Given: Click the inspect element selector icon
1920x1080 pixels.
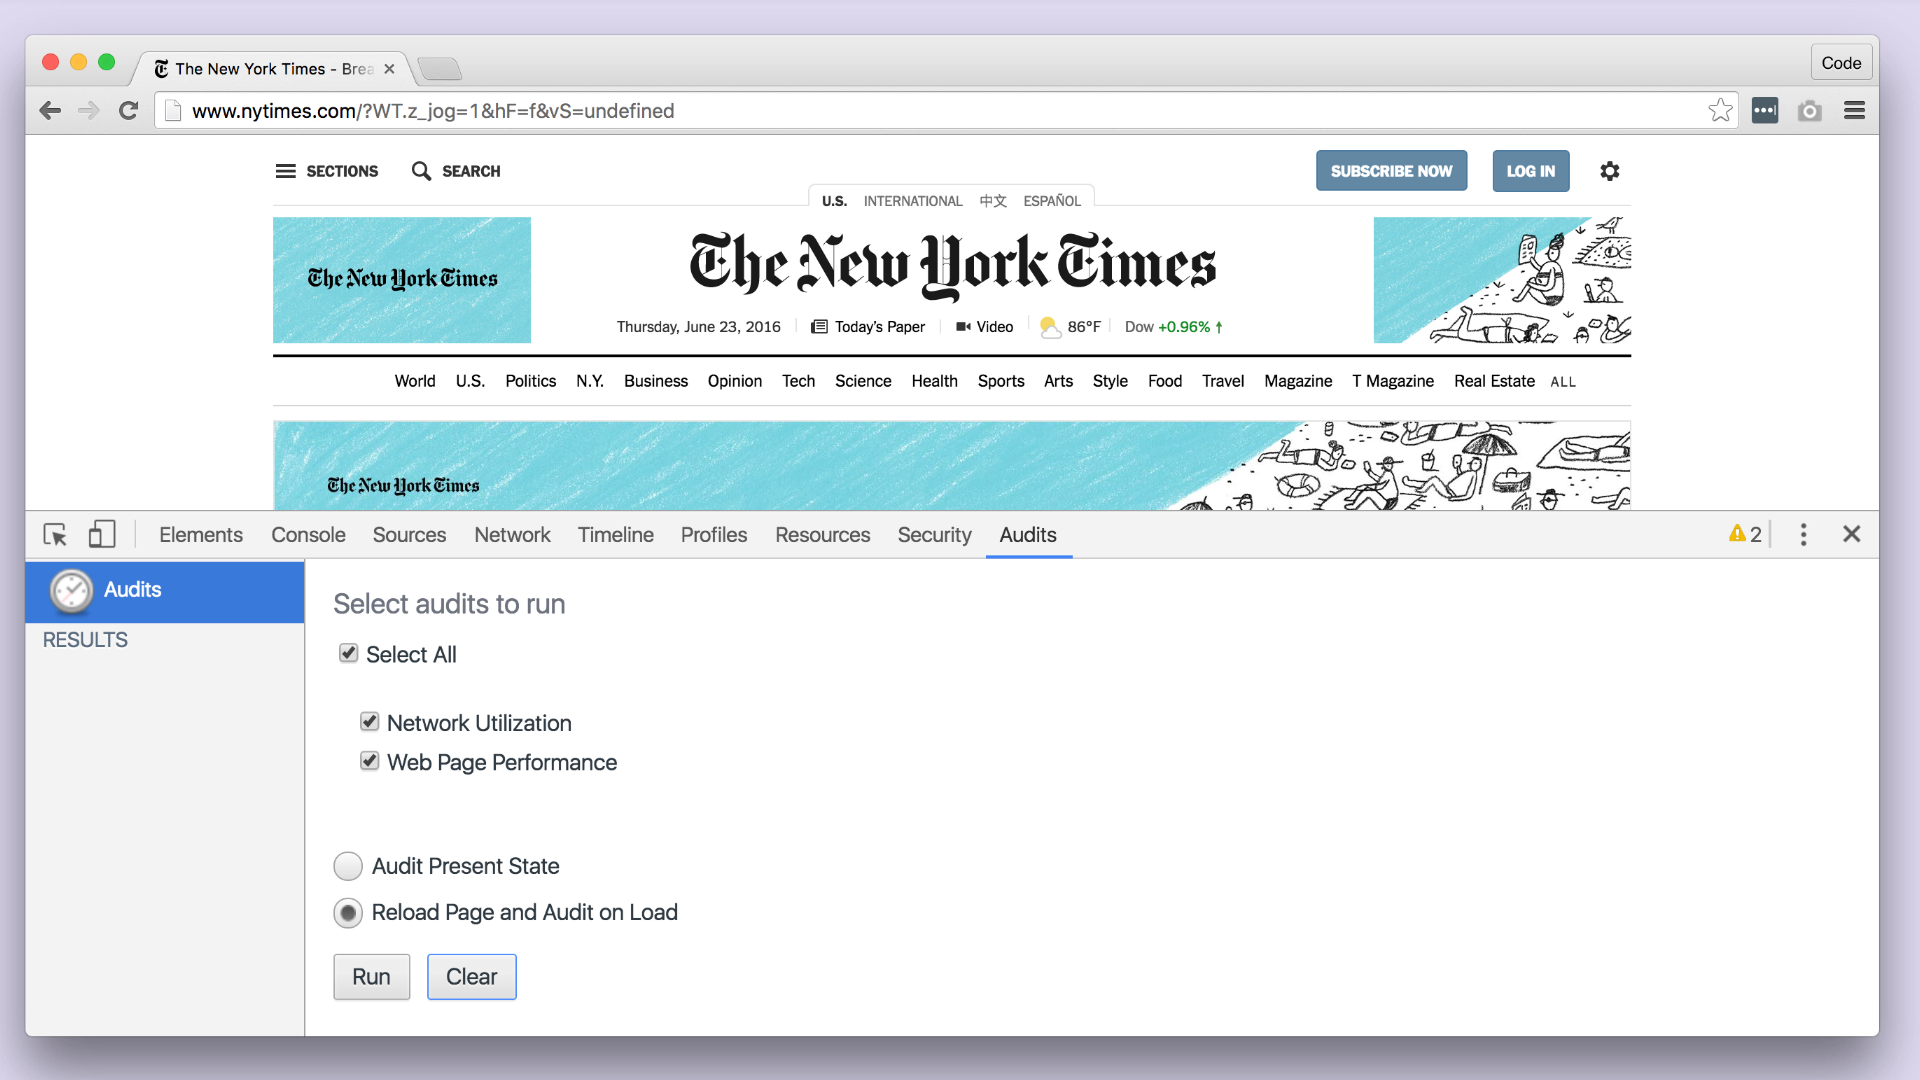Looking at the screenshot, I should (x=55, y=535).
